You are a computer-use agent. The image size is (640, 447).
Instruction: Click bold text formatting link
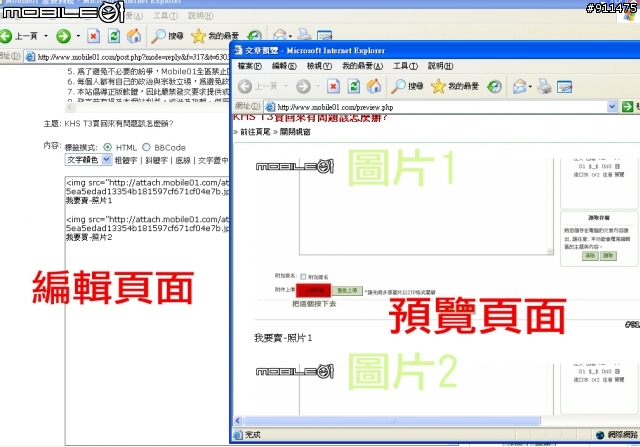tap(126, 160)
